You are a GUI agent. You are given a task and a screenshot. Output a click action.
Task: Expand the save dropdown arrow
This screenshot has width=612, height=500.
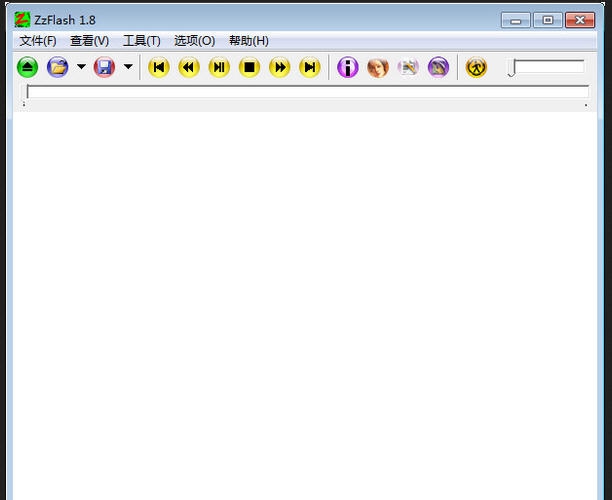128,67
